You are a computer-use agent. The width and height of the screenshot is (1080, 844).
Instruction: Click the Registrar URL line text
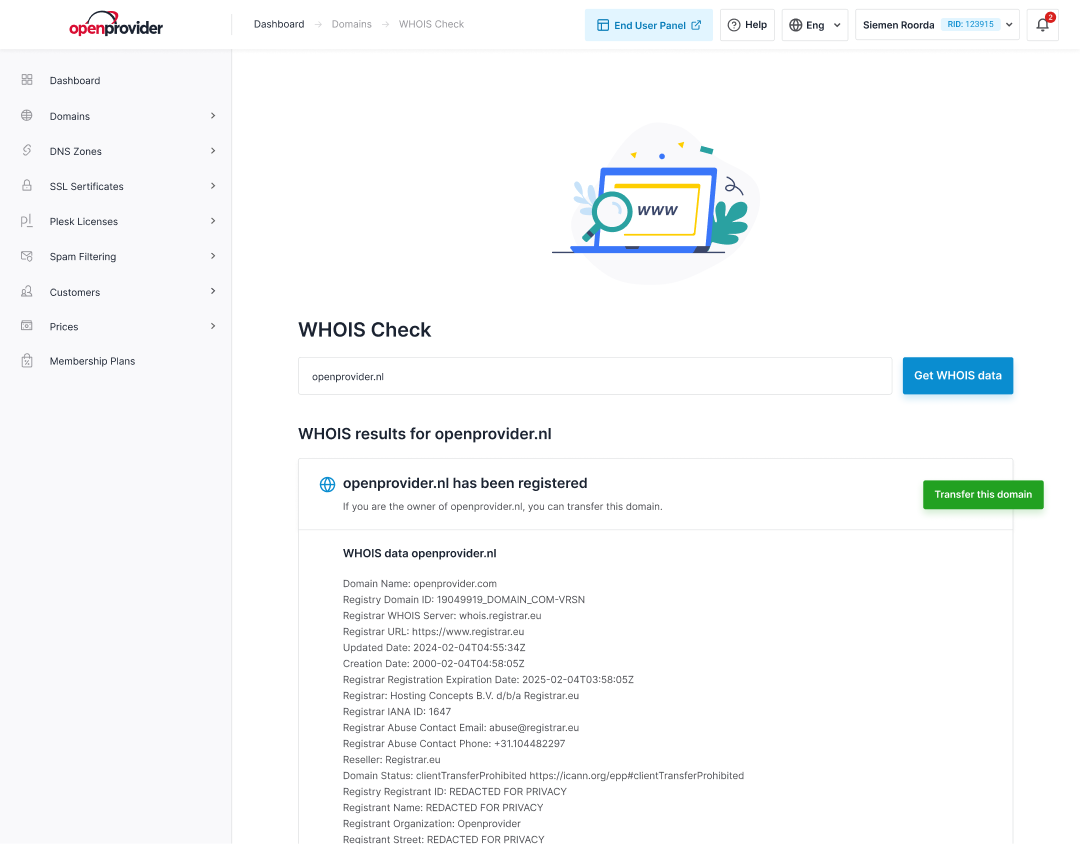(x=433, y=631)
